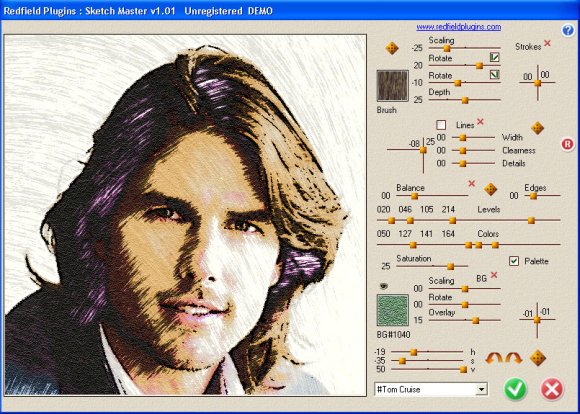580x414 pixels.
Task: Enable the Lines checkbox
Action: 441,125
